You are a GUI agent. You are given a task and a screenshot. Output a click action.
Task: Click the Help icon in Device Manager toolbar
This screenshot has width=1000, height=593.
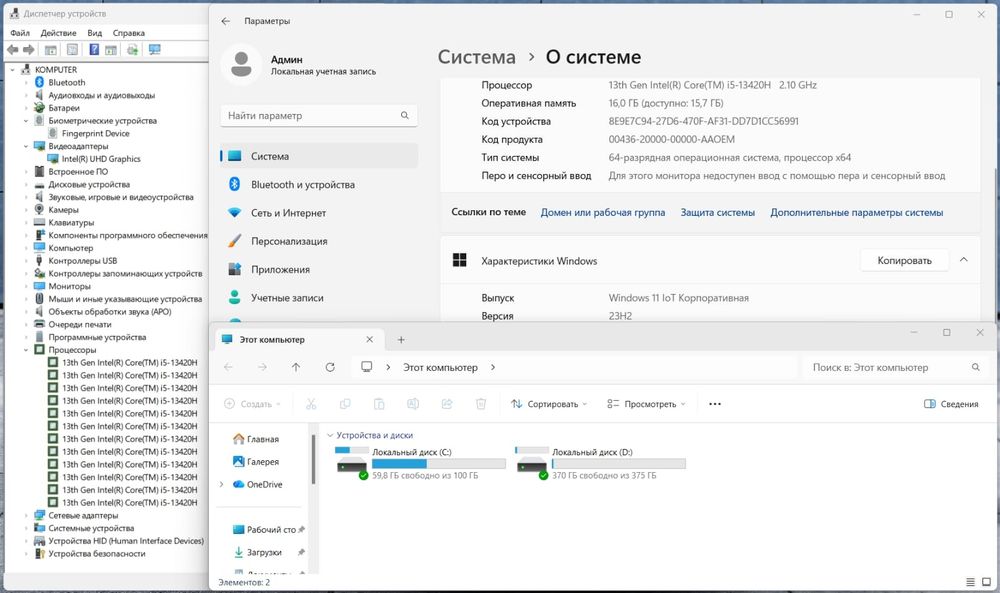[x=94, y=50]
